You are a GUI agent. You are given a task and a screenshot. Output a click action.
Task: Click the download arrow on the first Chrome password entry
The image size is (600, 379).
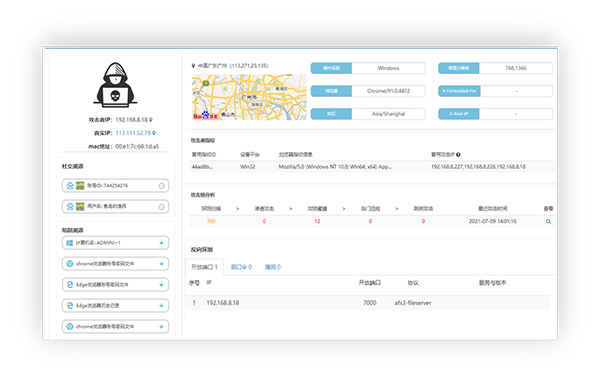[x=161, y=264]
